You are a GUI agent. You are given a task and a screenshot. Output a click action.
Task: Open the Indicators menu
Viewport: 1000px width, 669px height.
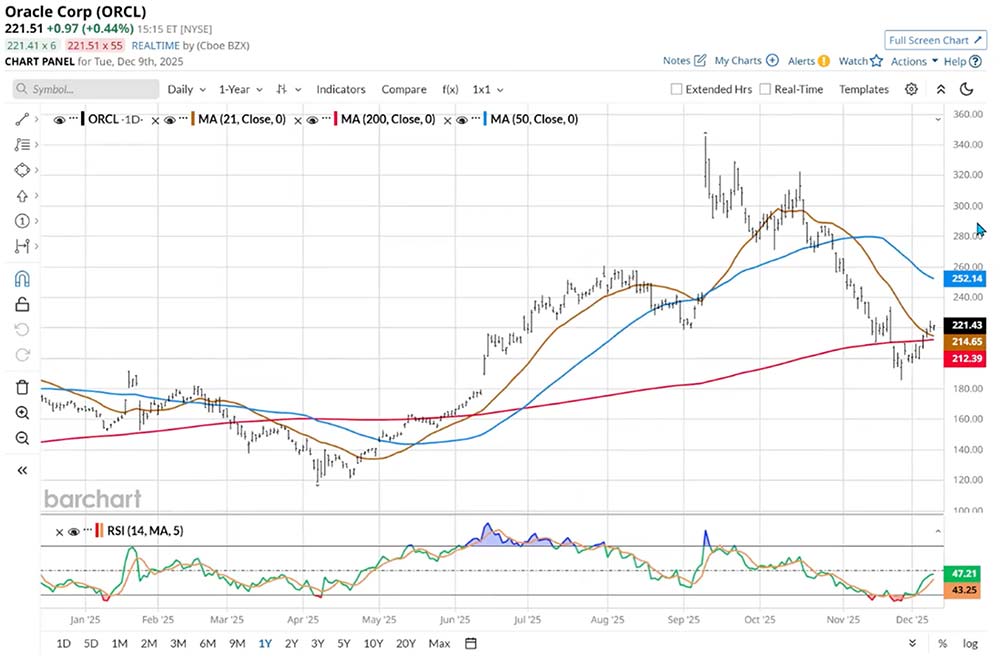pos(341,89)
